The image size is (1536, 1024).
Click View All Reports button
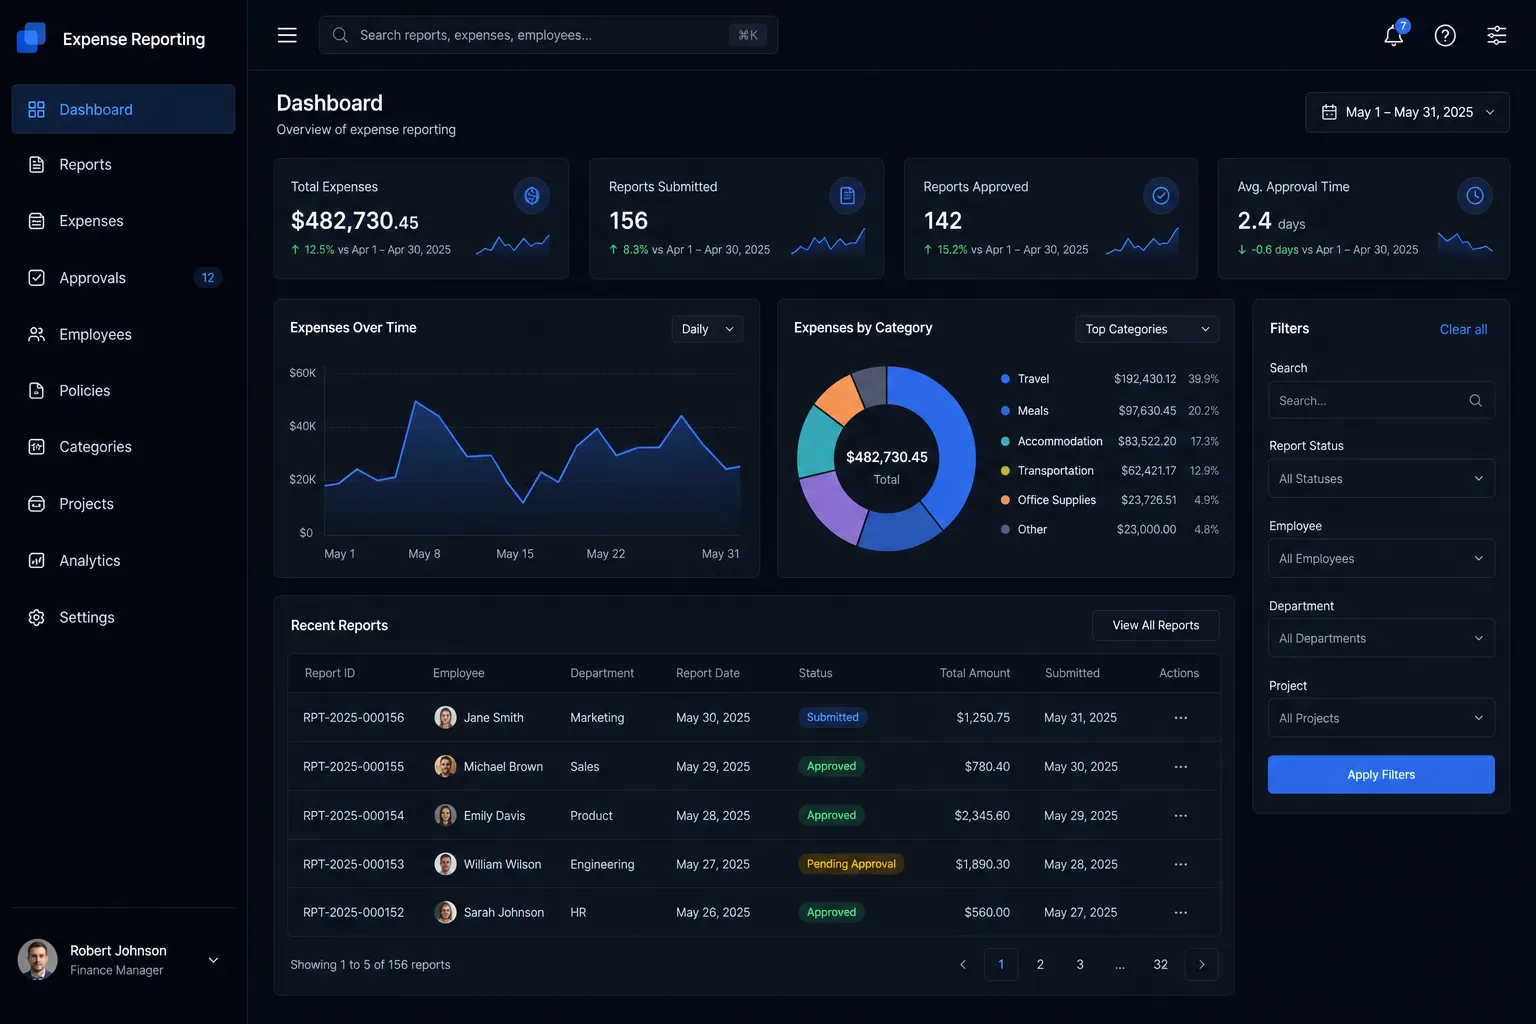(x=1156, y=625)
